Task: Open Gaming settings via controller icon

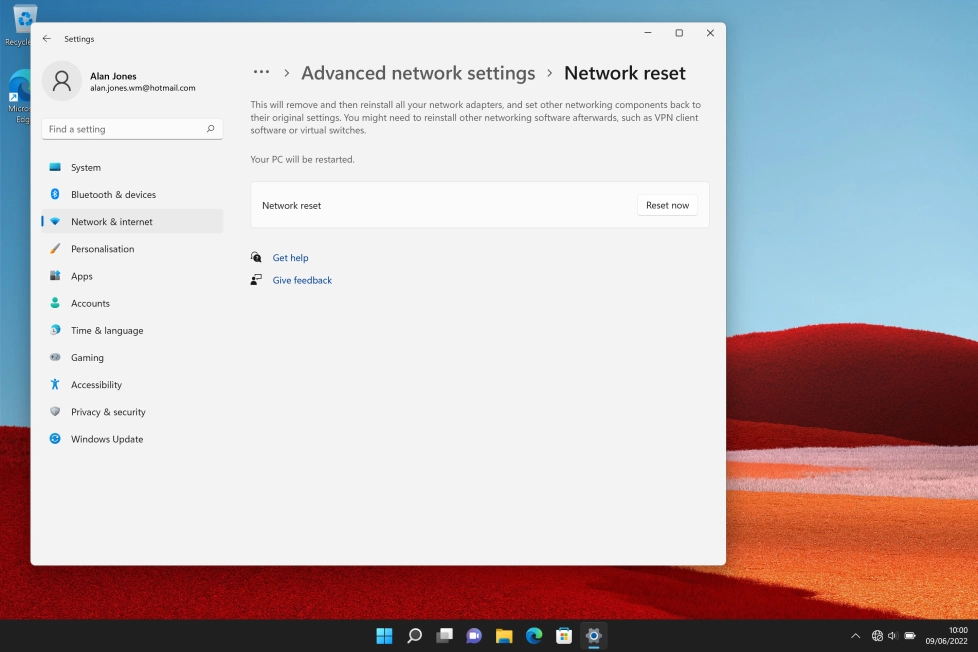Action: [x=55, y=357]
